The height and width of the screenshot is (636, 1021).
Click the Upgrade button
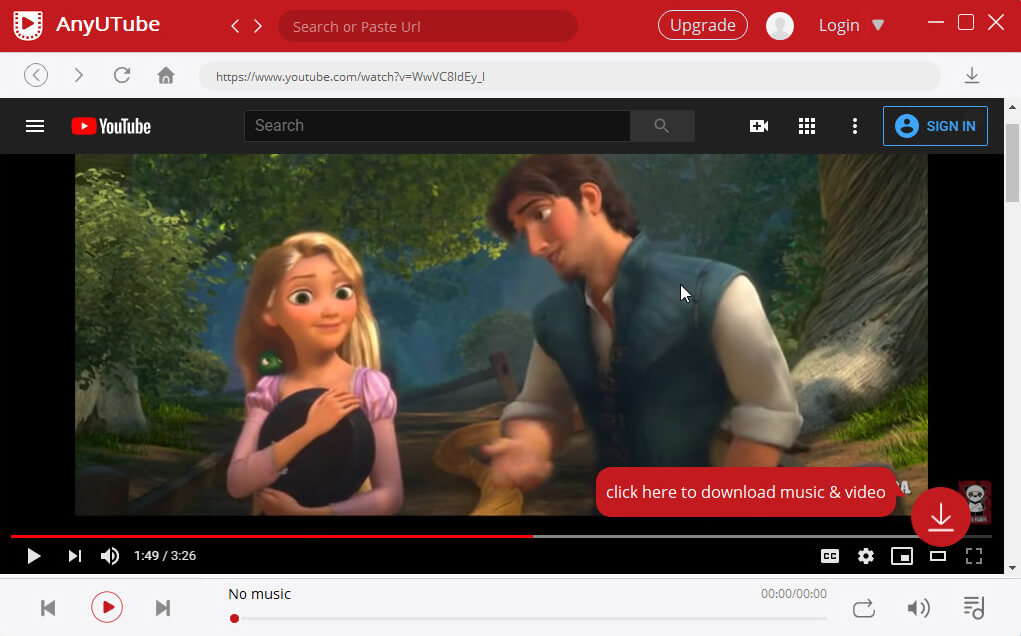pos(703,25)
